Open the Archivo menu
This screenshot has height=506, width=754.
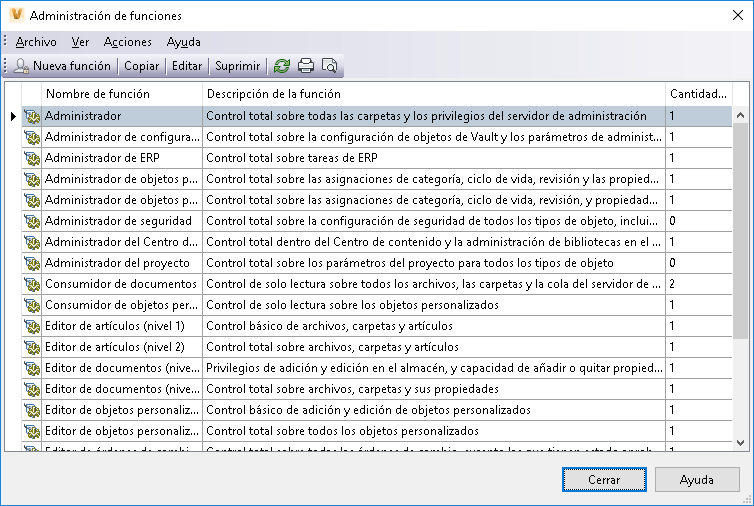click(36, 42)
